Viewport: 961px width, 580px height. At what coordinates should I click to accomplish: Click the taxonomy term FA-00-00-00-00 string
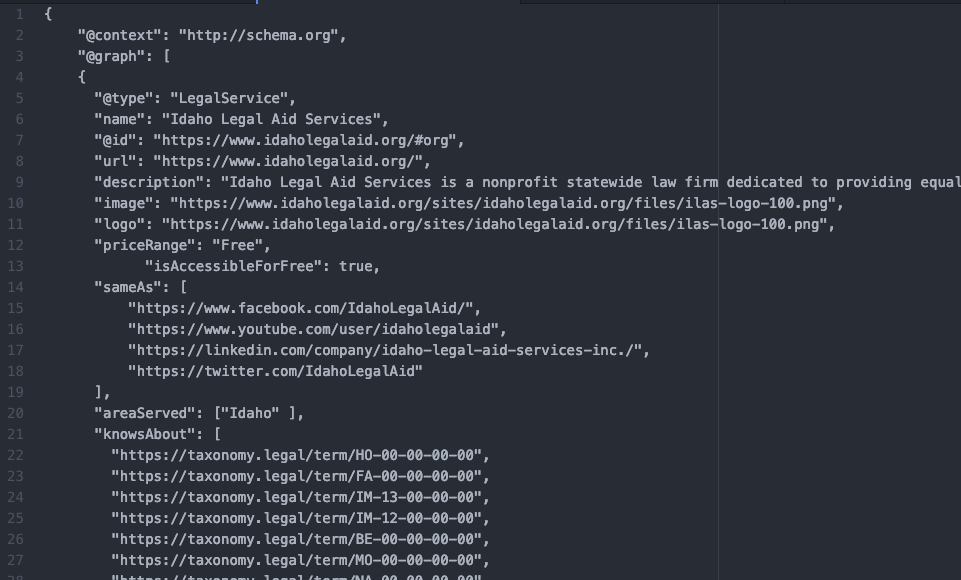coord(296,476)
